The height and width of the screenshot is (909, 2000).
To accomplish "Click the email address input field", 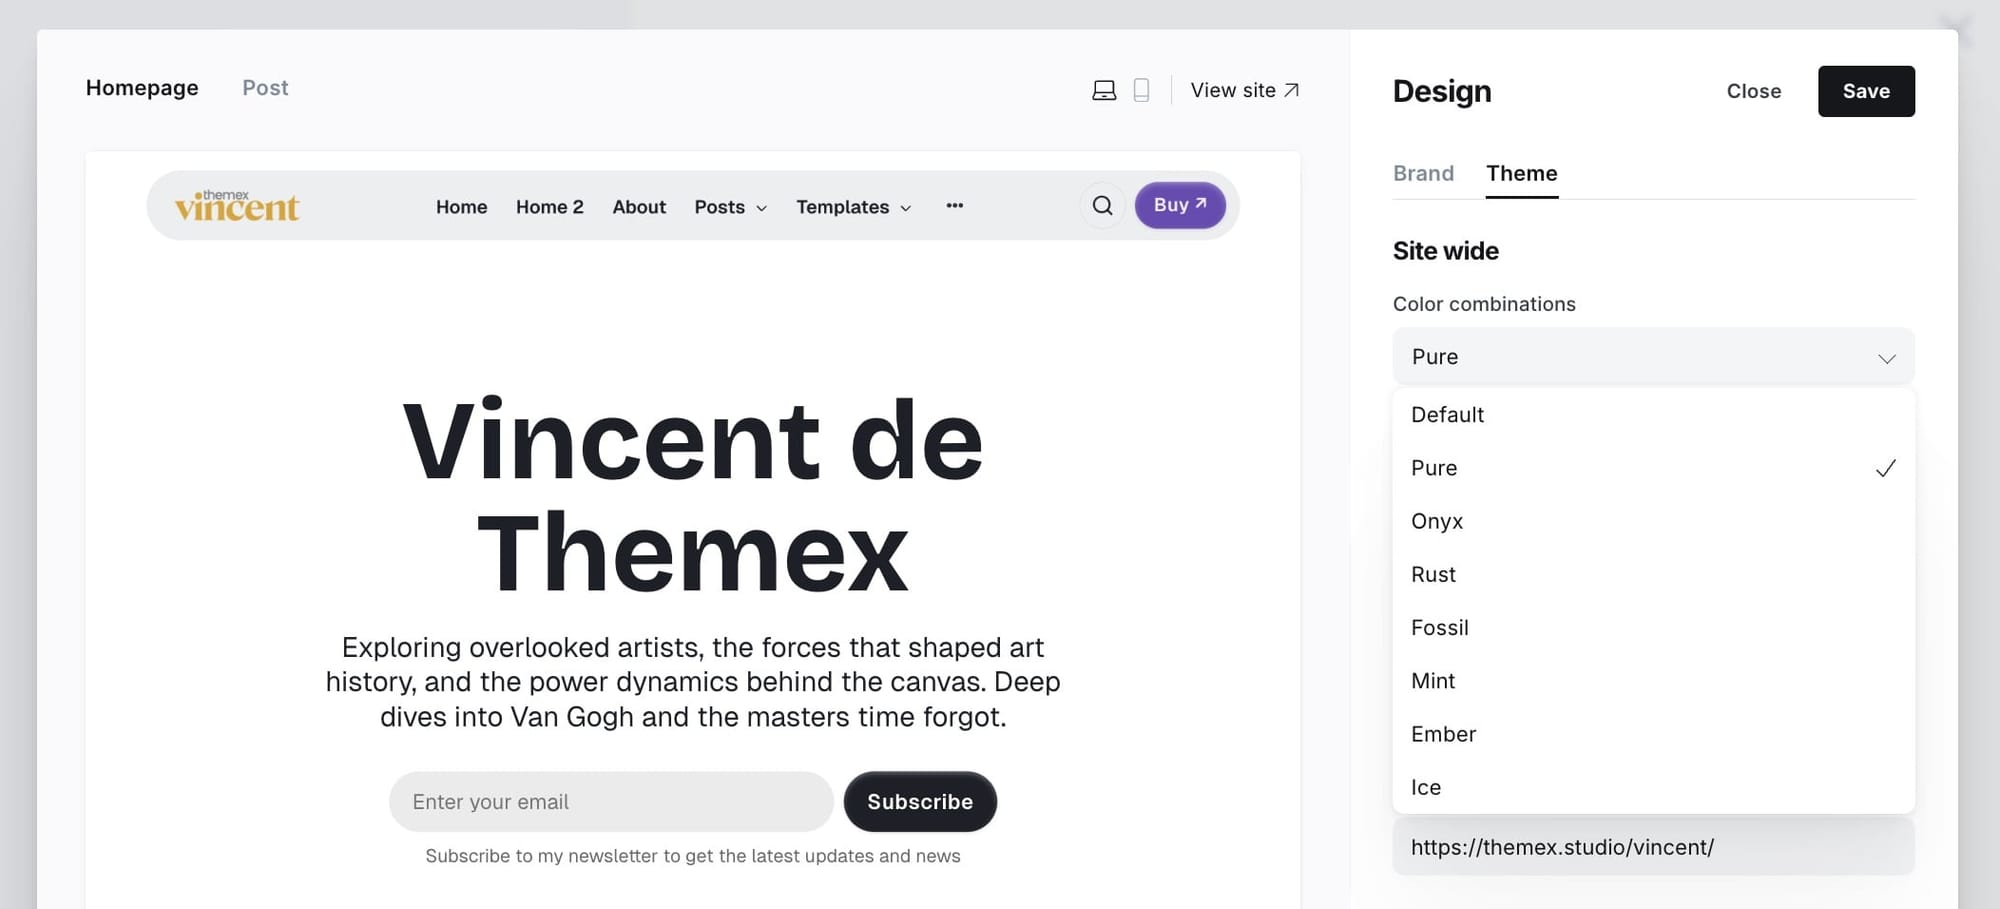I will (610, 801).
